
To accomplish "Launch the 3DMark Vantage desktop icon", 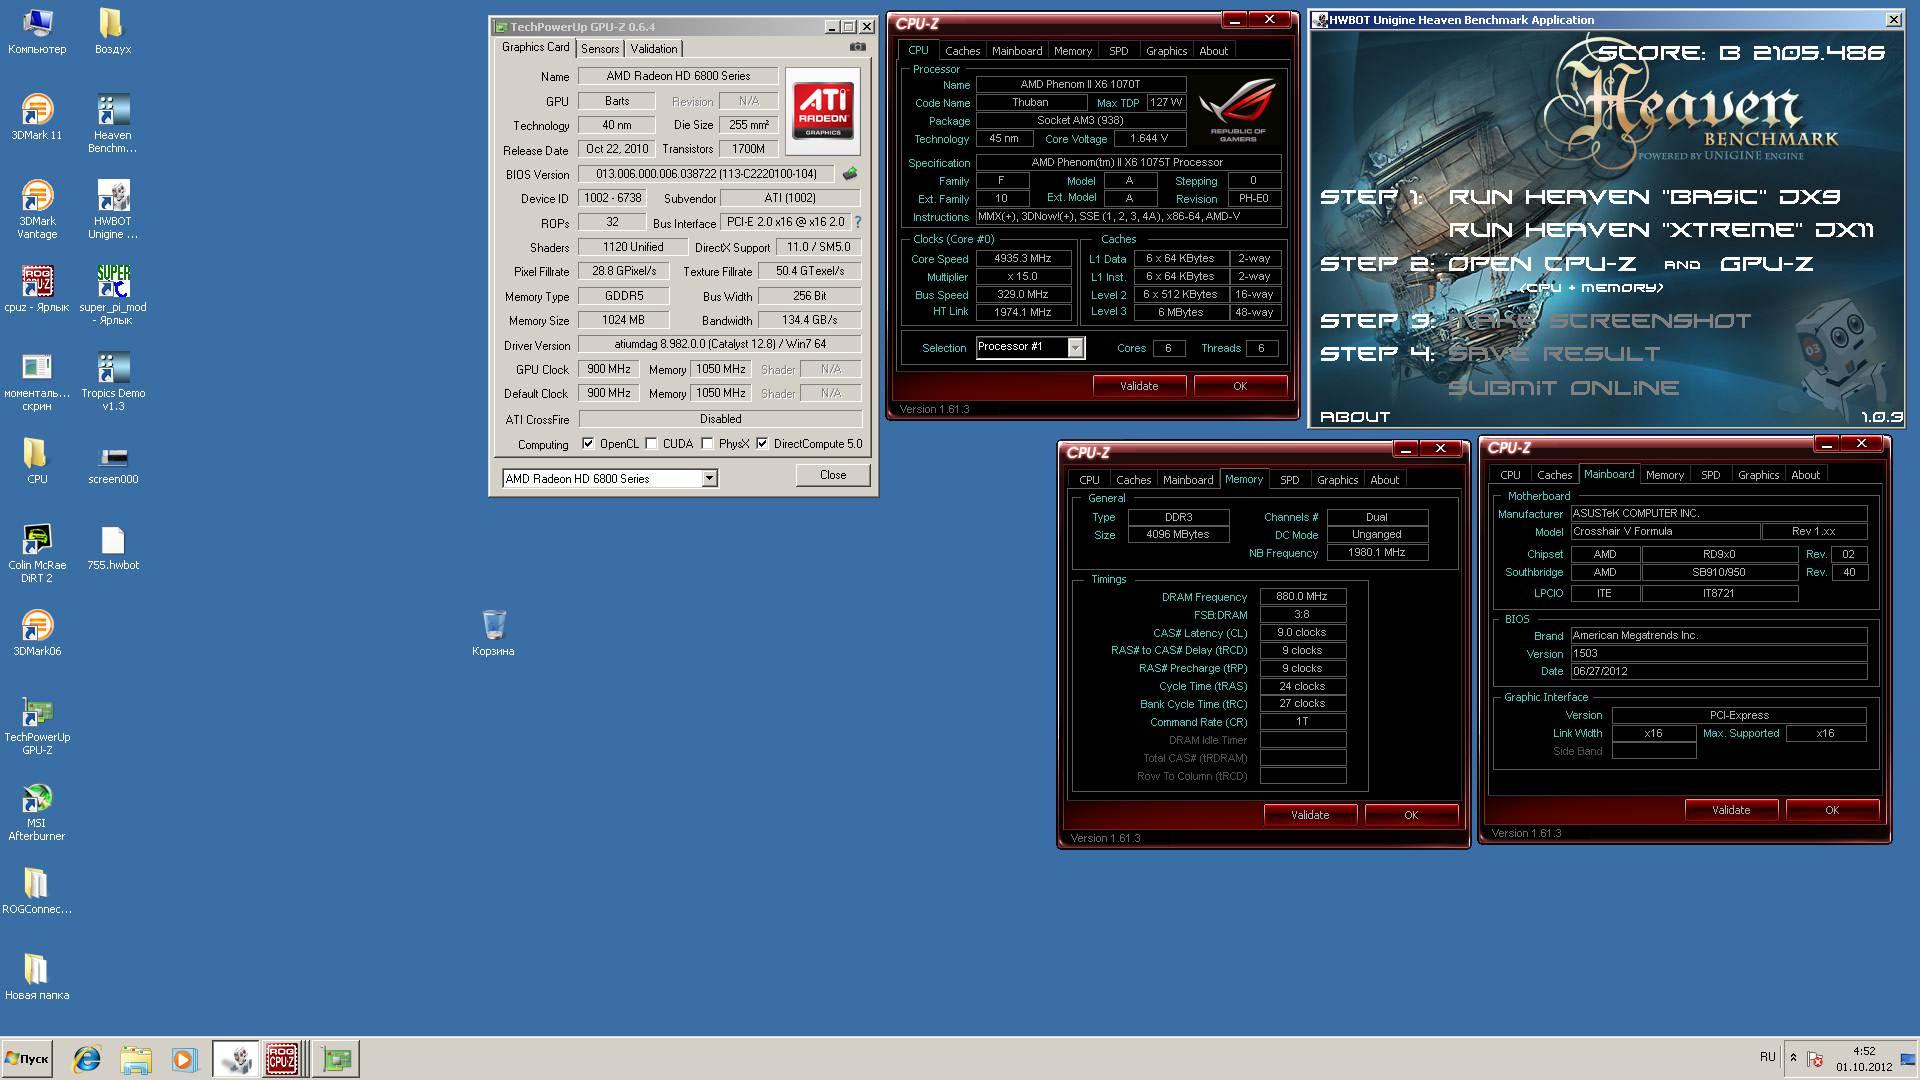I will (x=37, y=209).
